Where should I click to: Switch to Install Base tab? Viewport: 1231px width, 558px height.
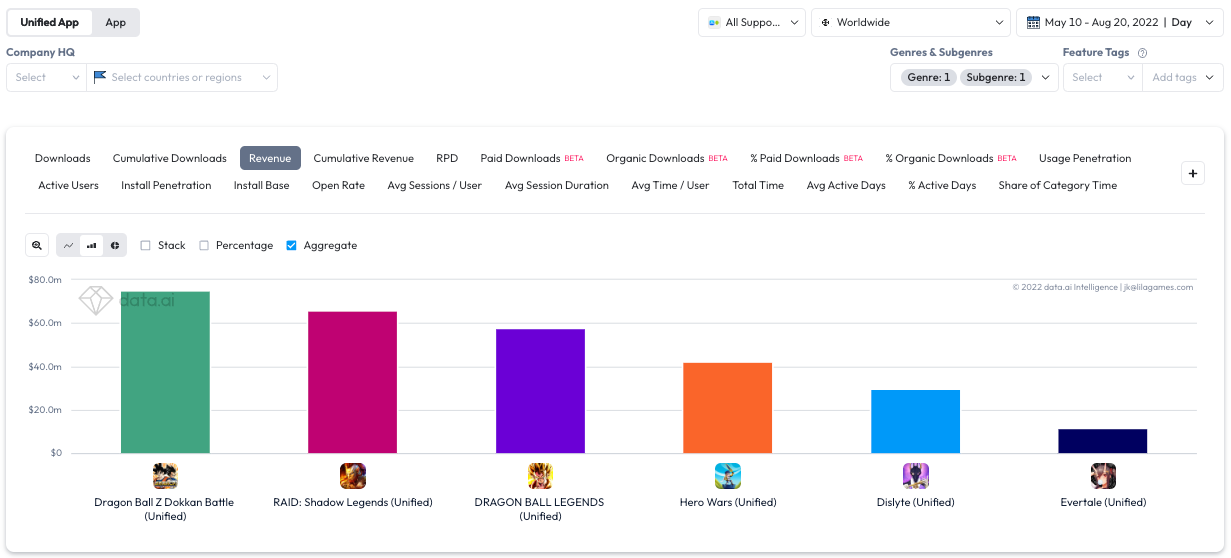262,185
